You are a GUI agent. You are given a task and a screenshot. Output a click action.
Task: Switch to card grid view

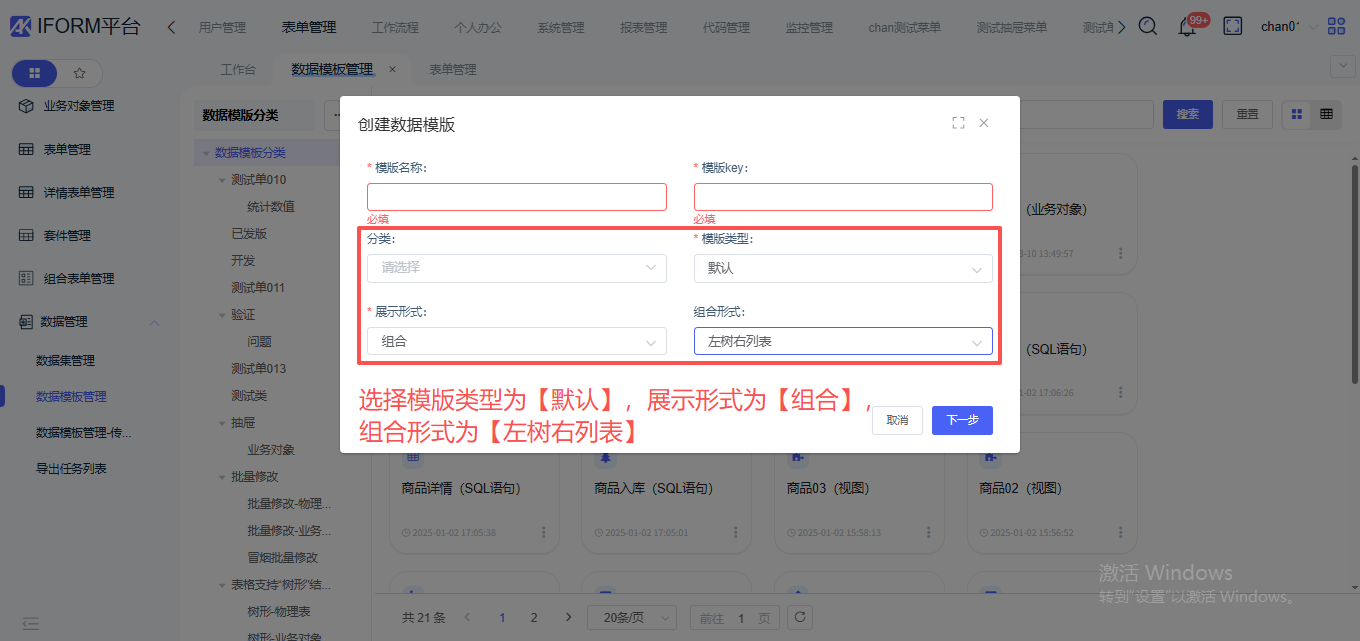1297,114
